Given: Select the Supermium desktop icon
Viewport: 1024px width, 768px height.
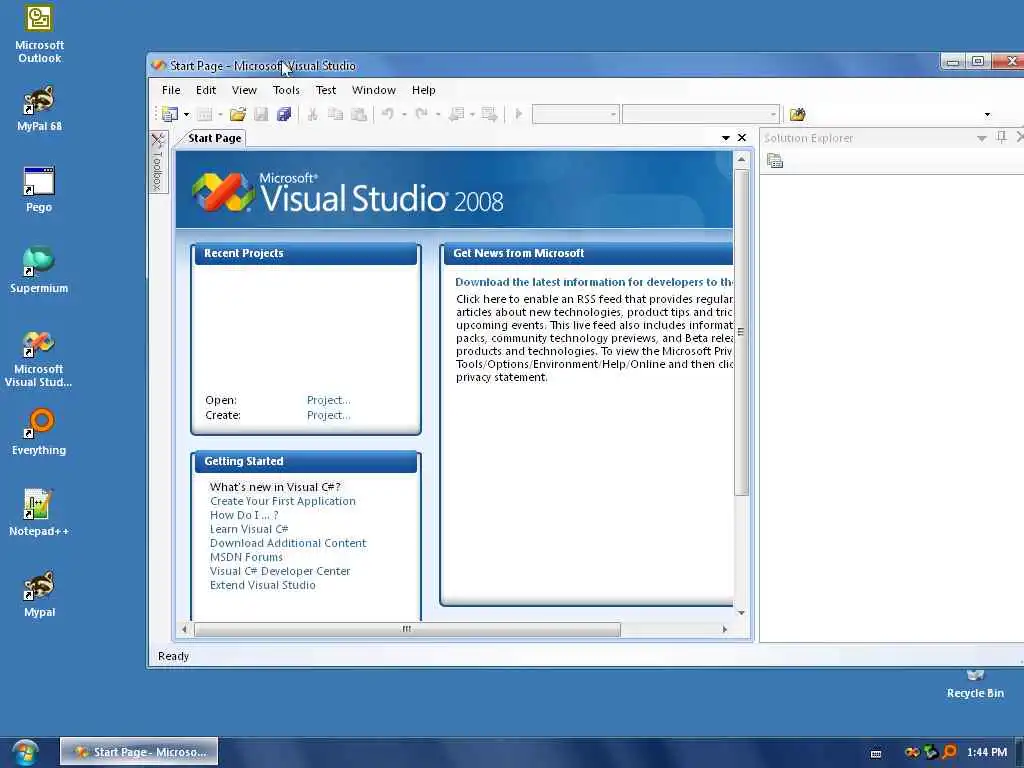Looking at the screenshot, I should coord(39,270).
